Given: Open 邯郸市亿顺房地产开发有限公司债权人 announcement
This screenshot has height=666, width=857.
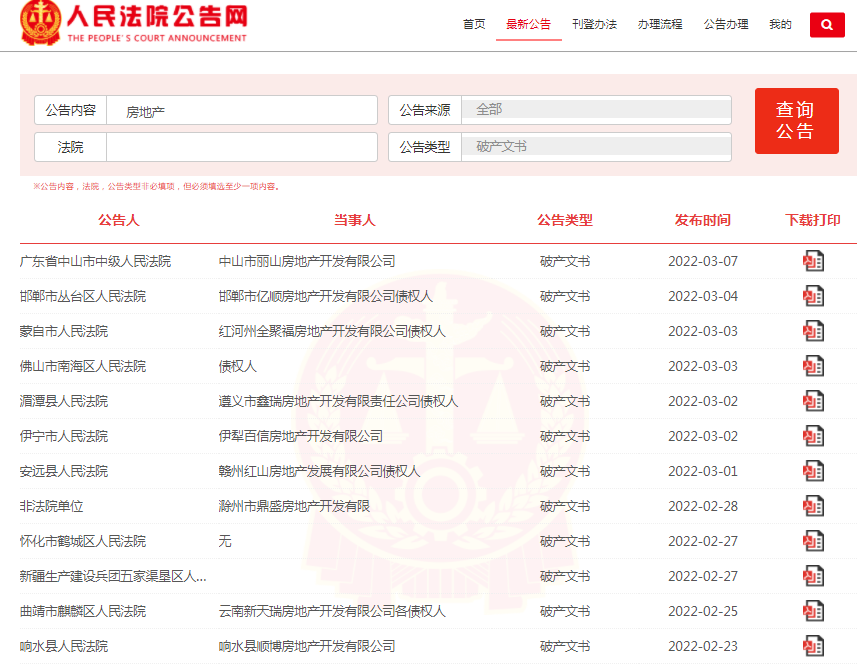Looking at the screenshot, I should point(326,296).
